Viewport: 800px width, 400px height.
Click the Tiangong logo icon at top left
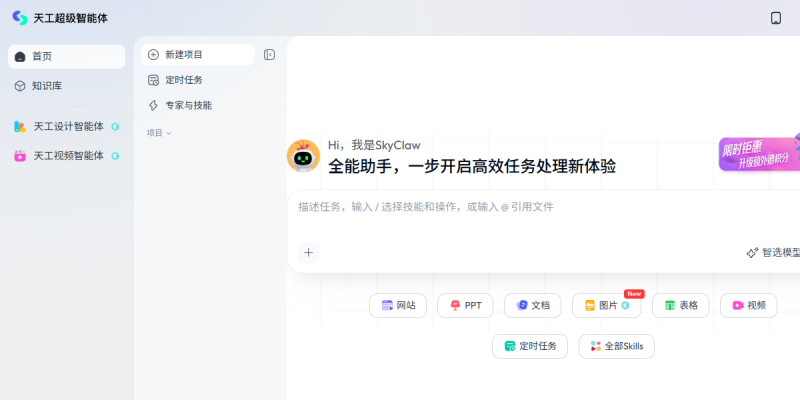pos(20,18)
